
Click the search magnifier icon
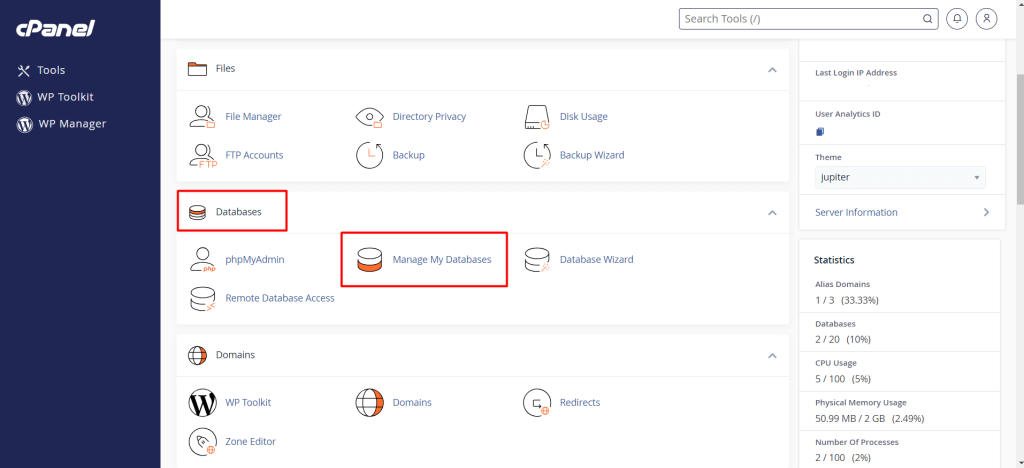(x=927, y=19)
